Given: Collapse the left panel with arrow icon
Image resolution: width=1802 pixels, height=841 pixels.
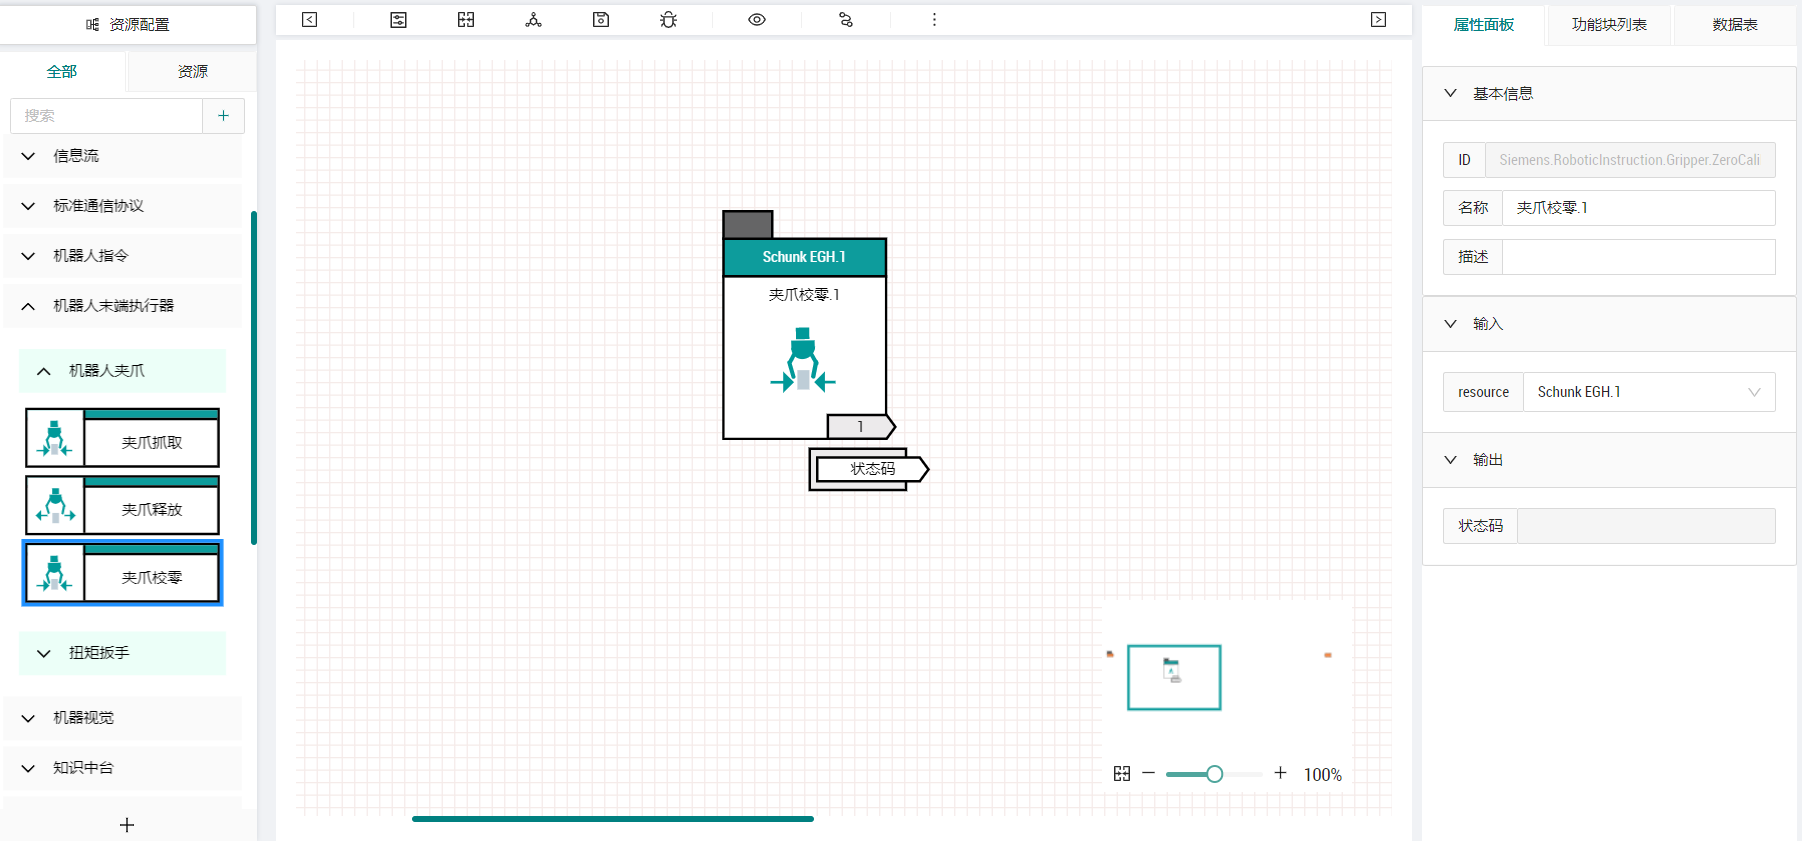Looking at the screenshot, I should 310,20.
